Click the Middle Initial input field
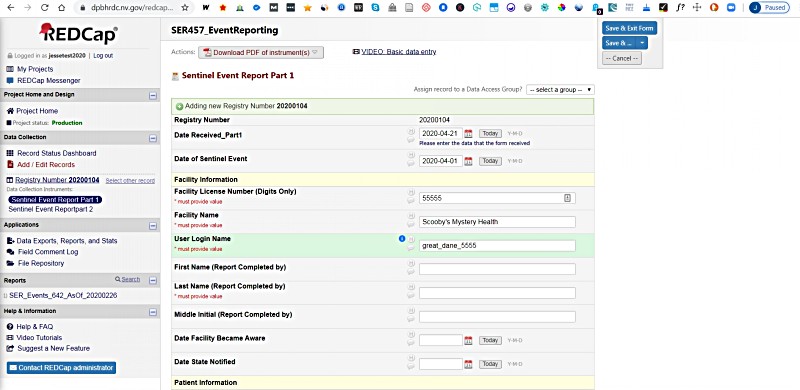800x390 pixels. (x=497, y=317)
